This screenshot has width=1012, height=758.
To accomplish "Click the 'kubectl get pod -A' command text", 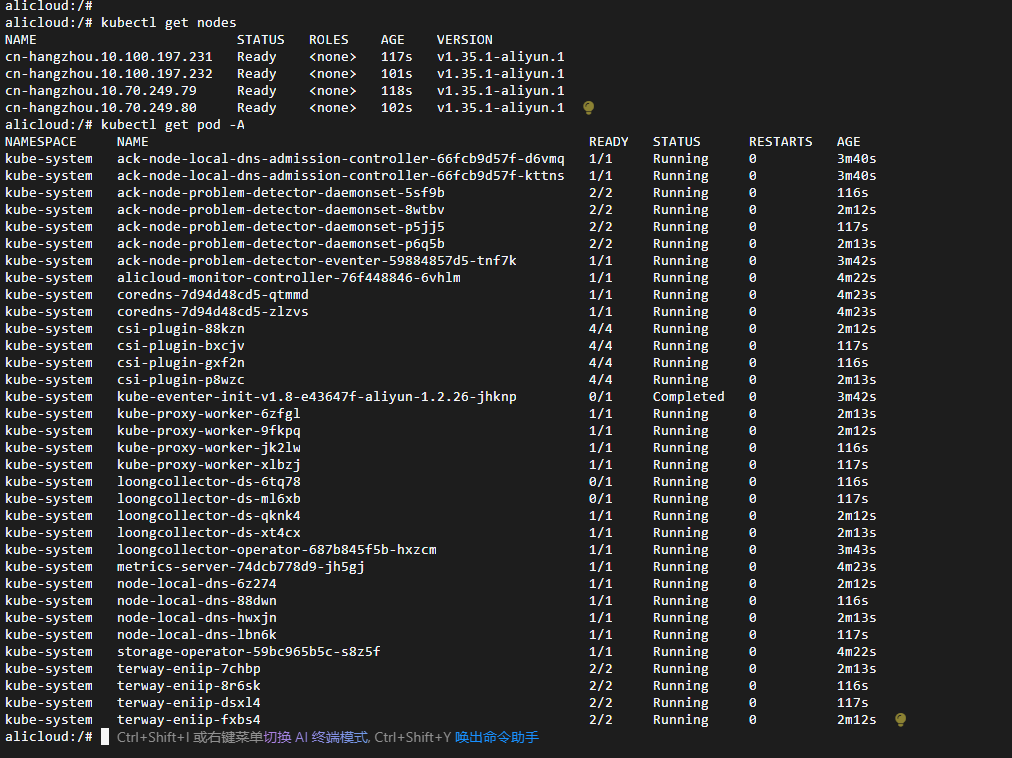I will click(172, 125).
